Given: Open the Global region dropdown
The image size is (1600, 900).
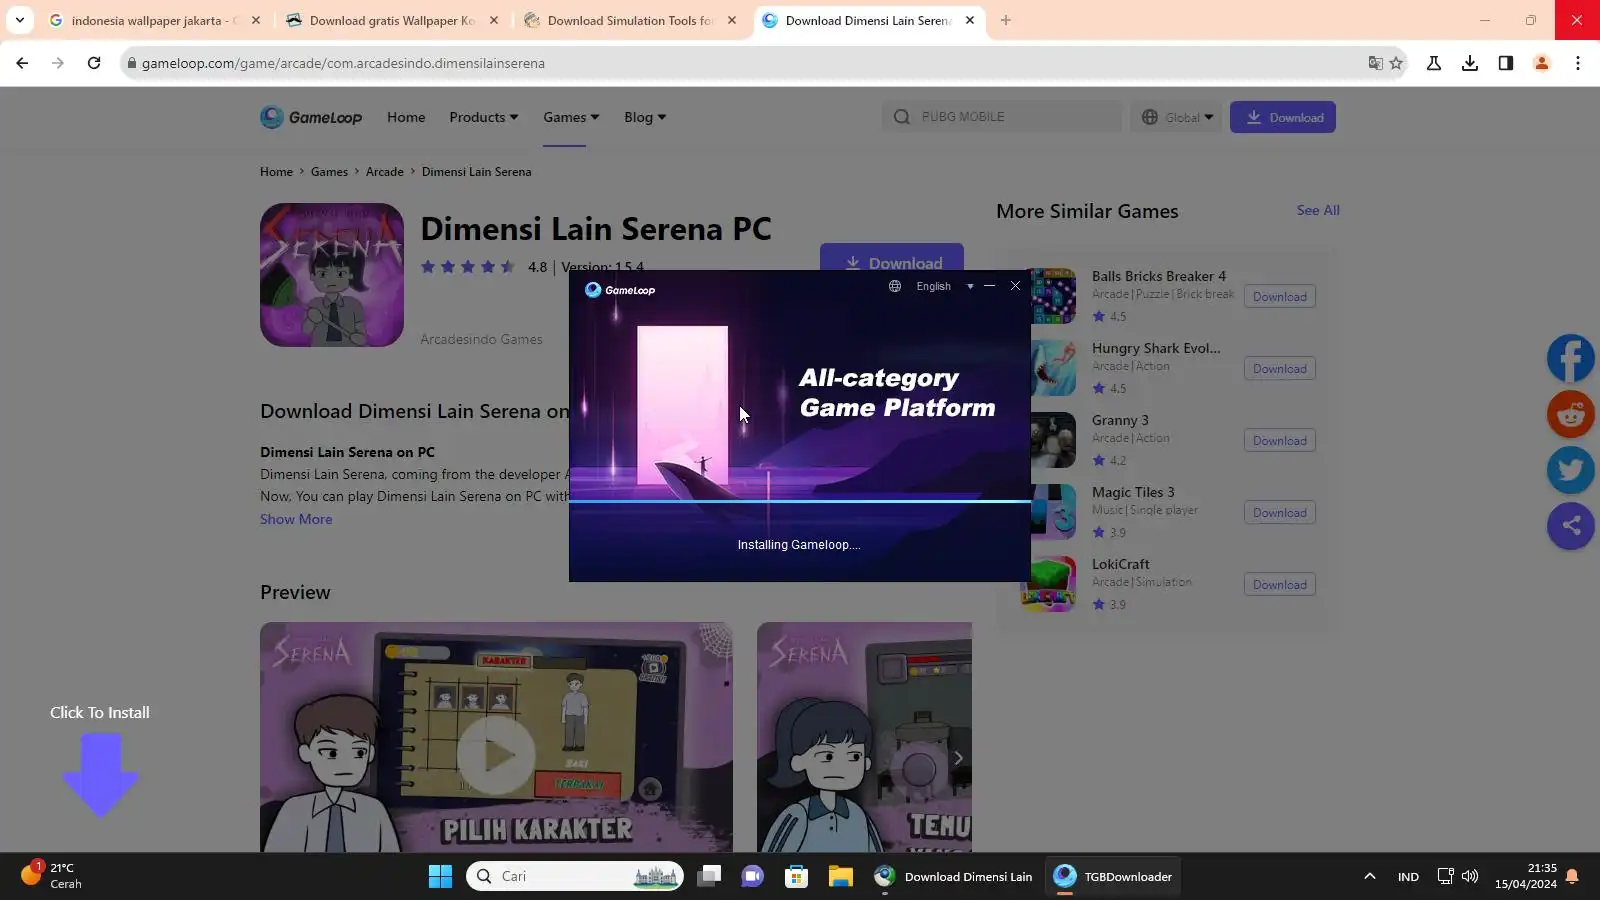Looking at the screenshot, I should (1177, 117).
